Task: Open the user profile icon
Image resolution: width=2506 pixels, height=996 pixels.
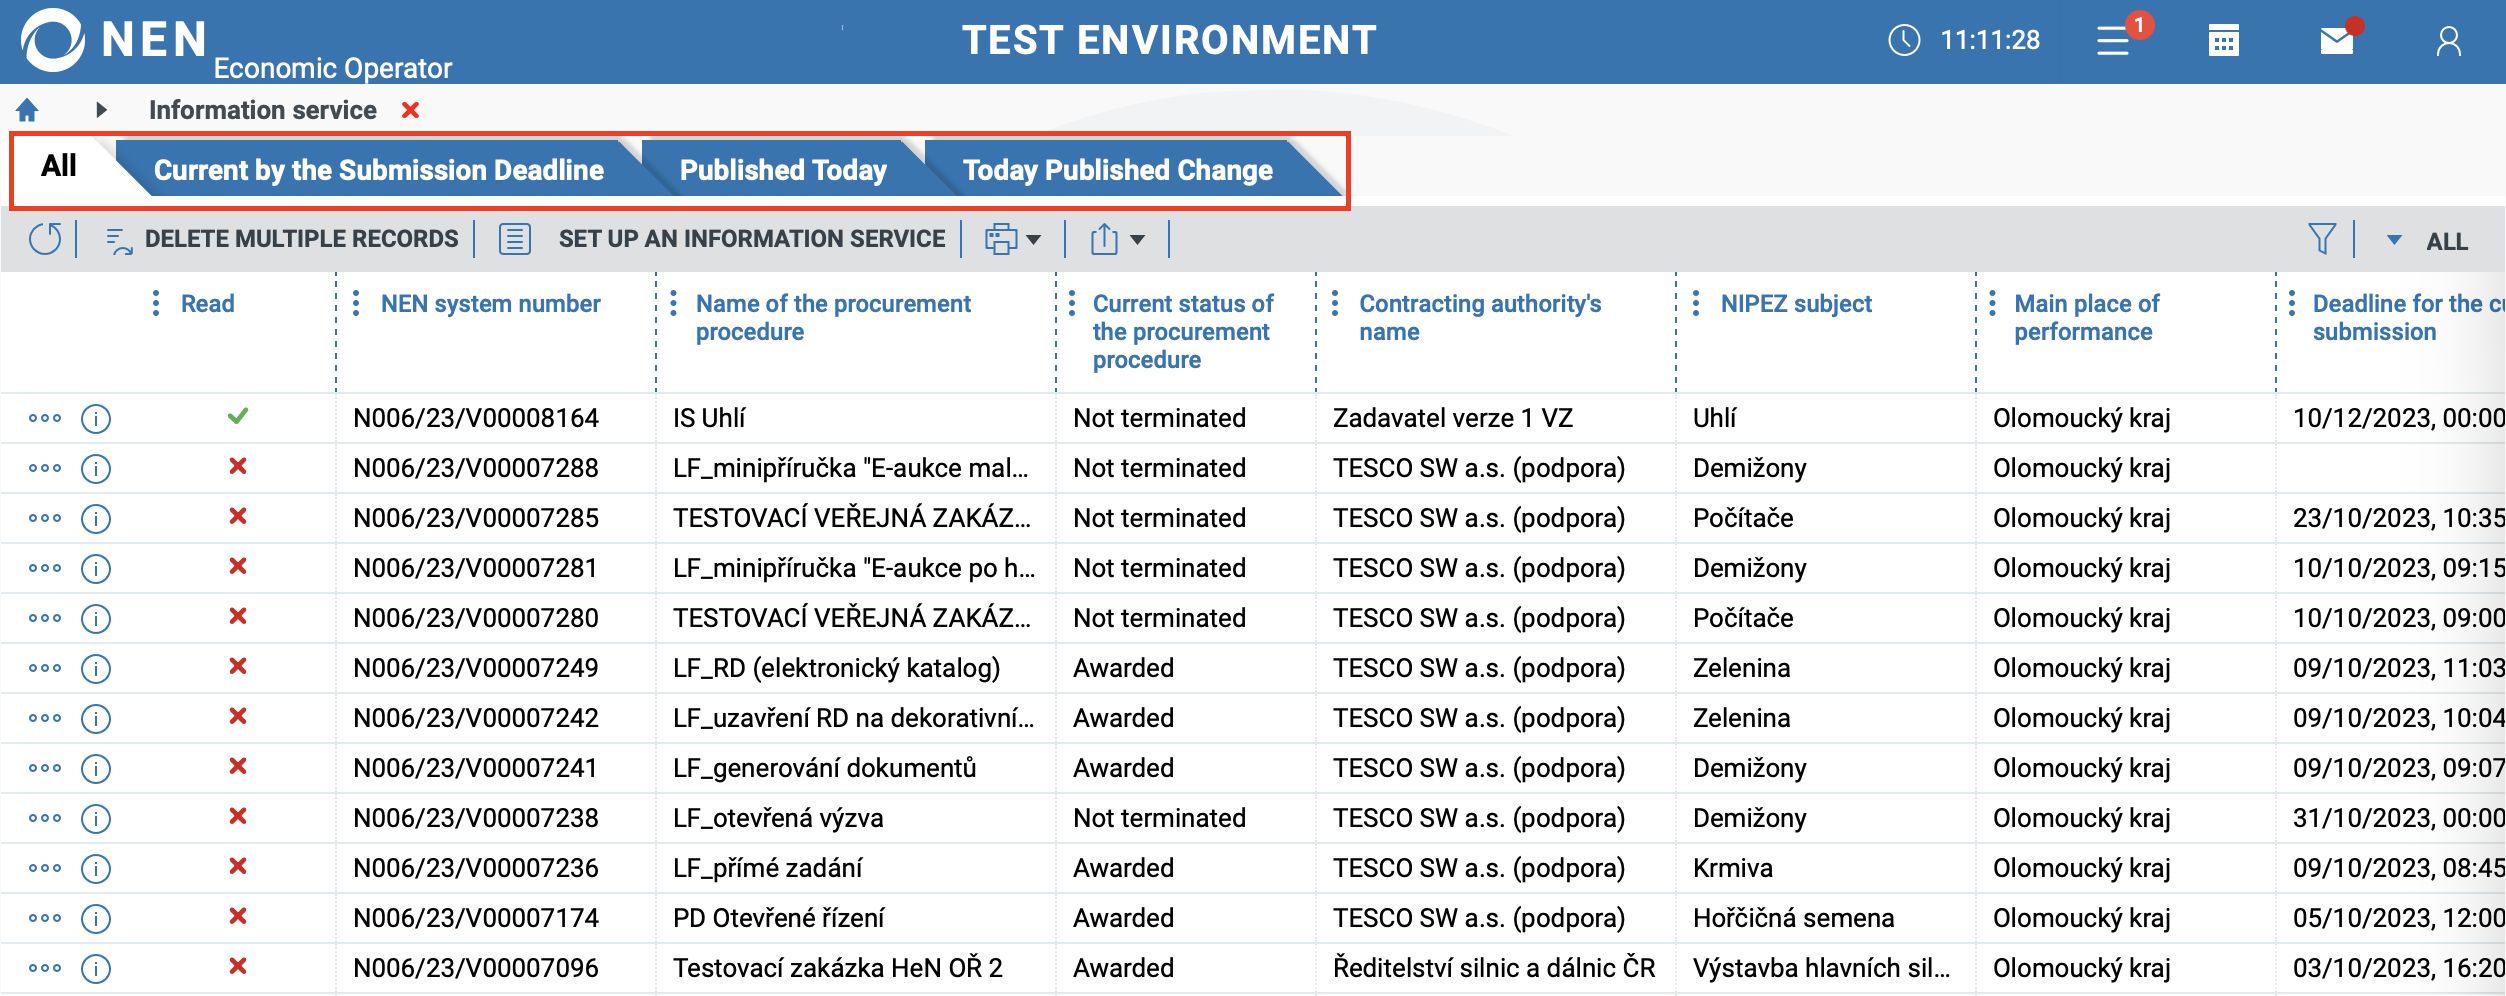Action: point(2449,41)
